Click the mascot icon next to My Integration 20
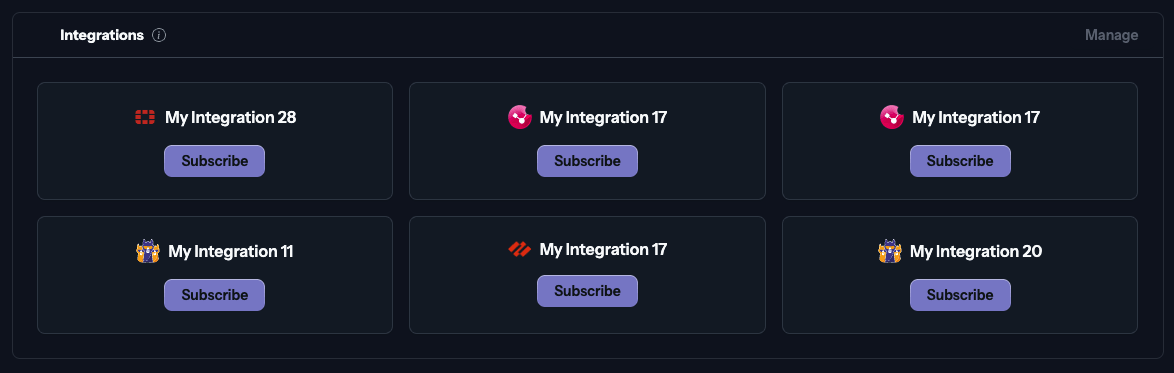Viewport: 1174px width, 373px height. (x=890, y=251)
